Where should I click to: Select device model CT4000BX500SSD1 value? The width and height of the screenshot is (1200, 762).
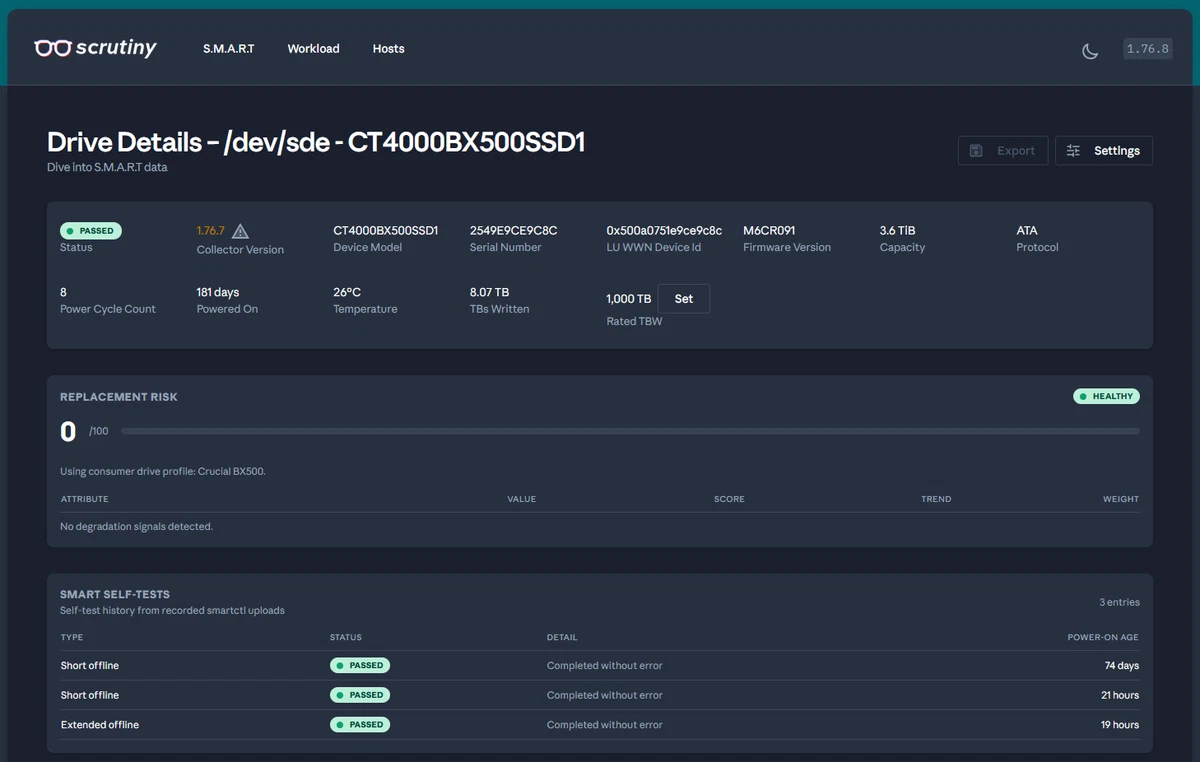click(x=386, y=231)
